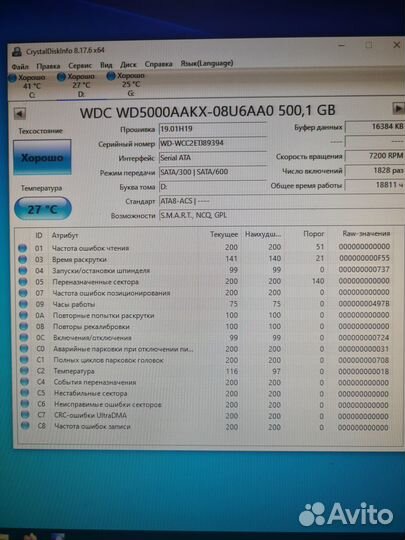The image size is (405, 540).
Task: Select row Частота ошибок чтения
Action: (205, 247)
